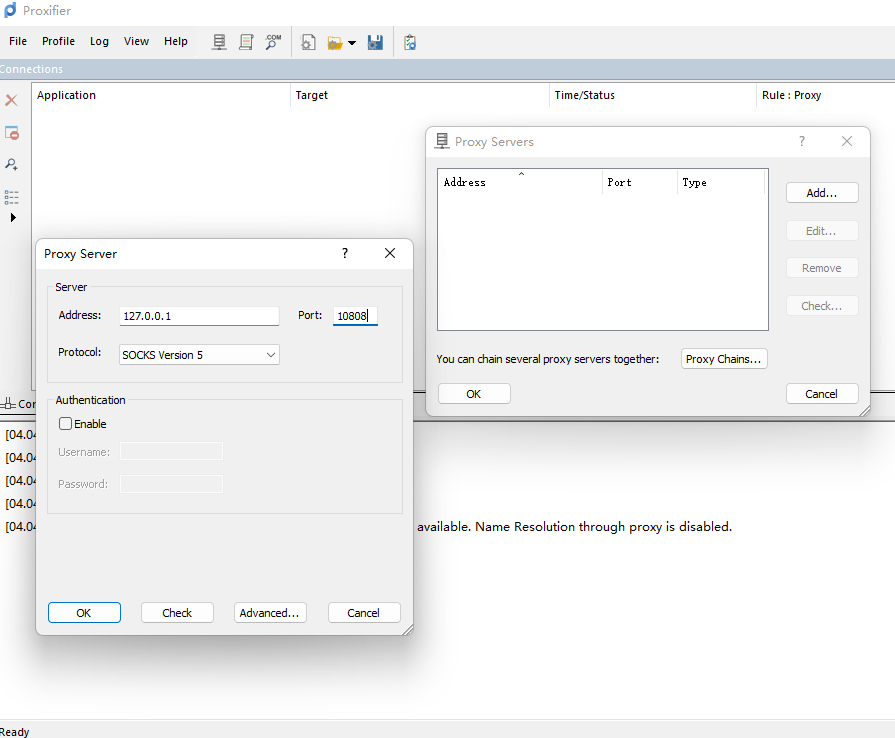
Task: Open the Log menu
Action: point(99,41)
